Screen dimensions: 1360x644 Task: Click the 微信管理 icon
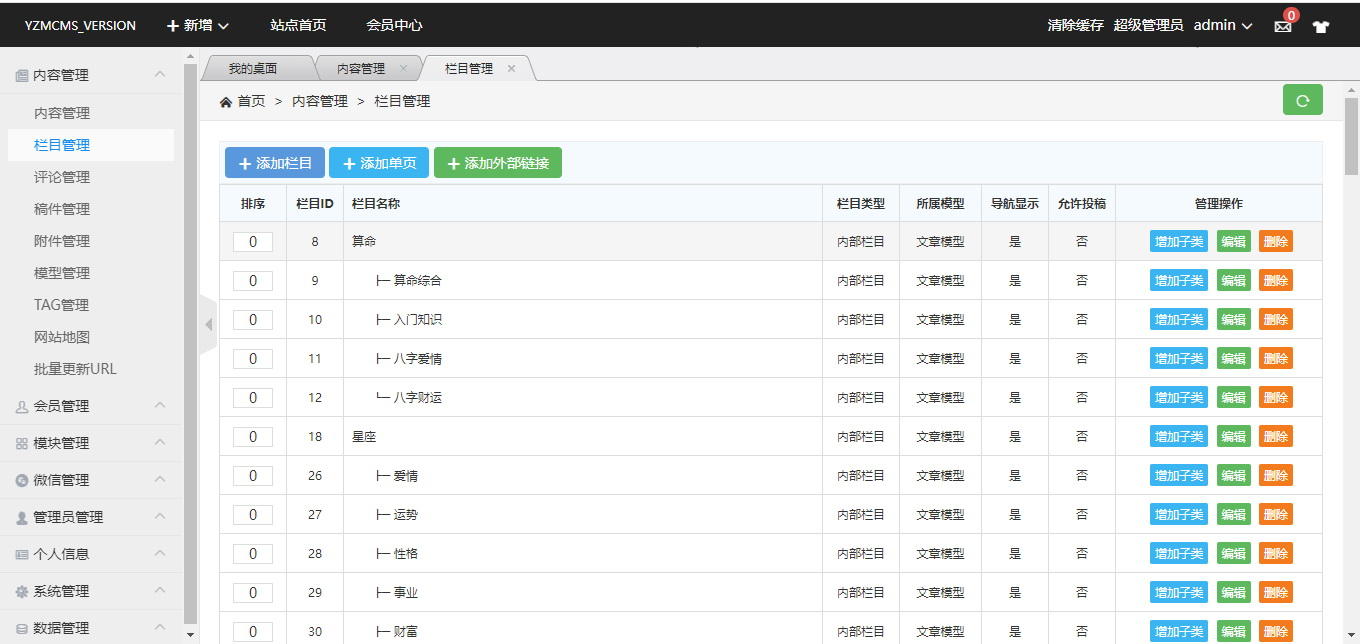point(22,480)
